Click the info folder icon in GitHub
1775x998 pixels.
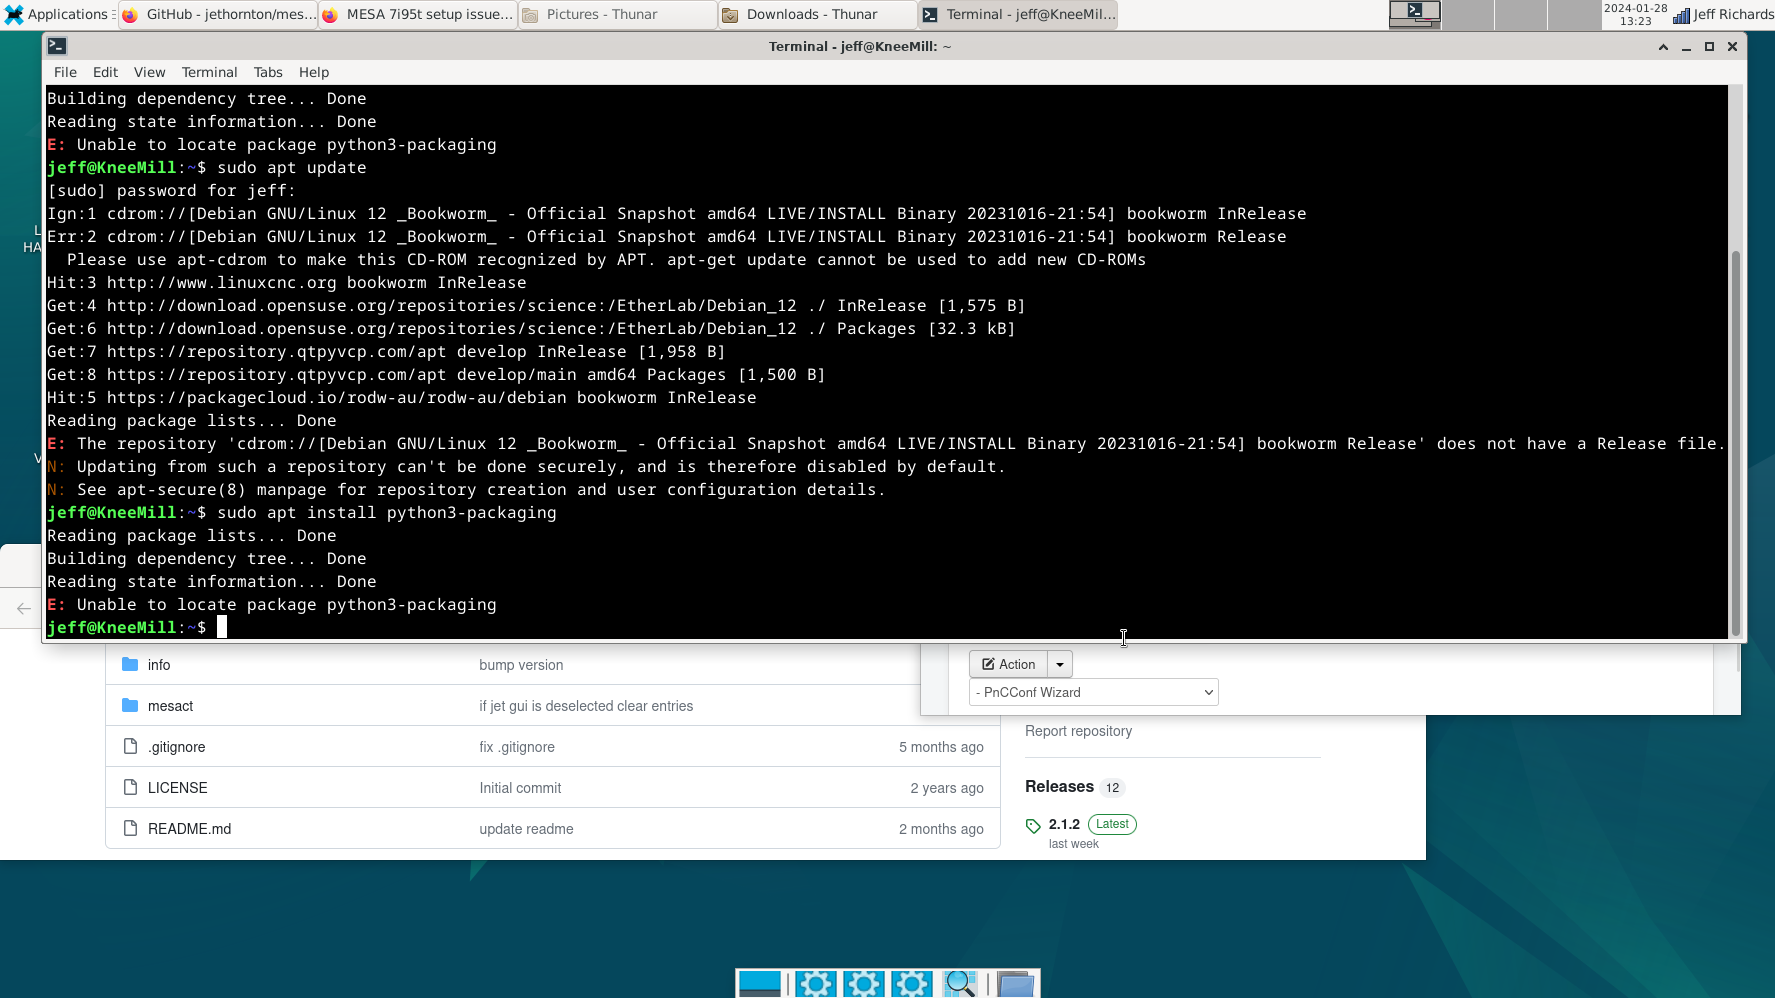(130, 664)
